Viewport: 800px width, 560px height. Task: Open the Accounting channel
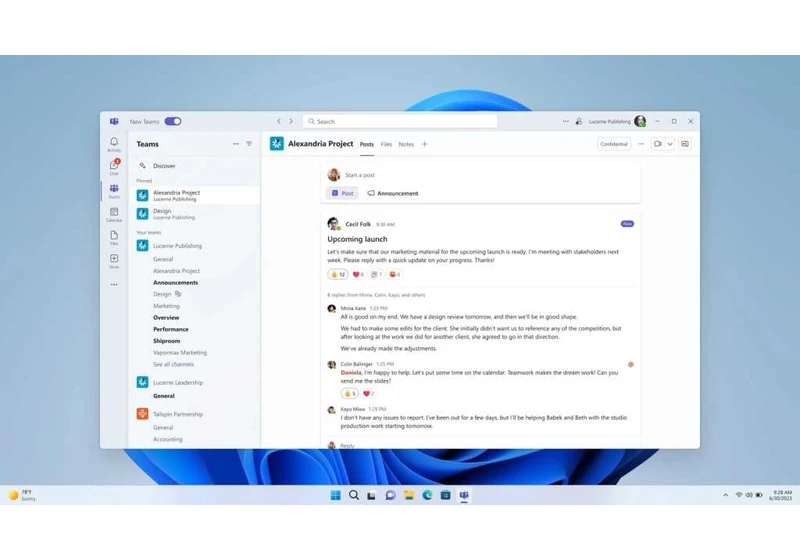click(167, 439)
